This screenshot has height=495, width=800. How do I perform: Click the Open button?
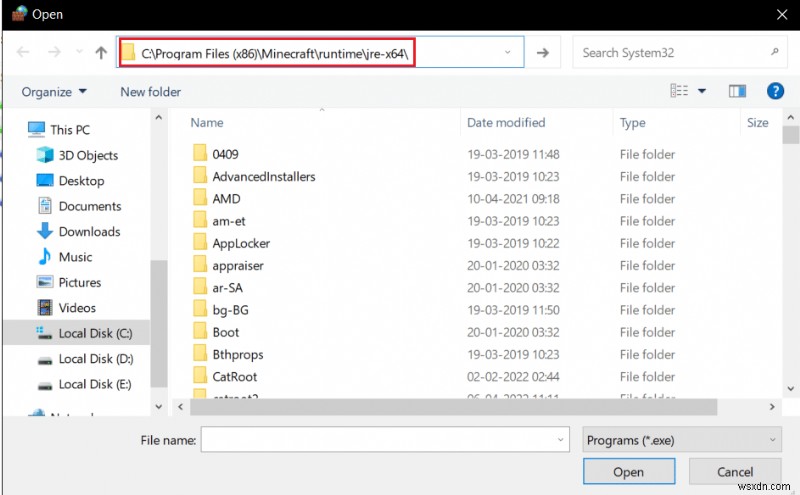pyautogui.click(x=629, y=471)
